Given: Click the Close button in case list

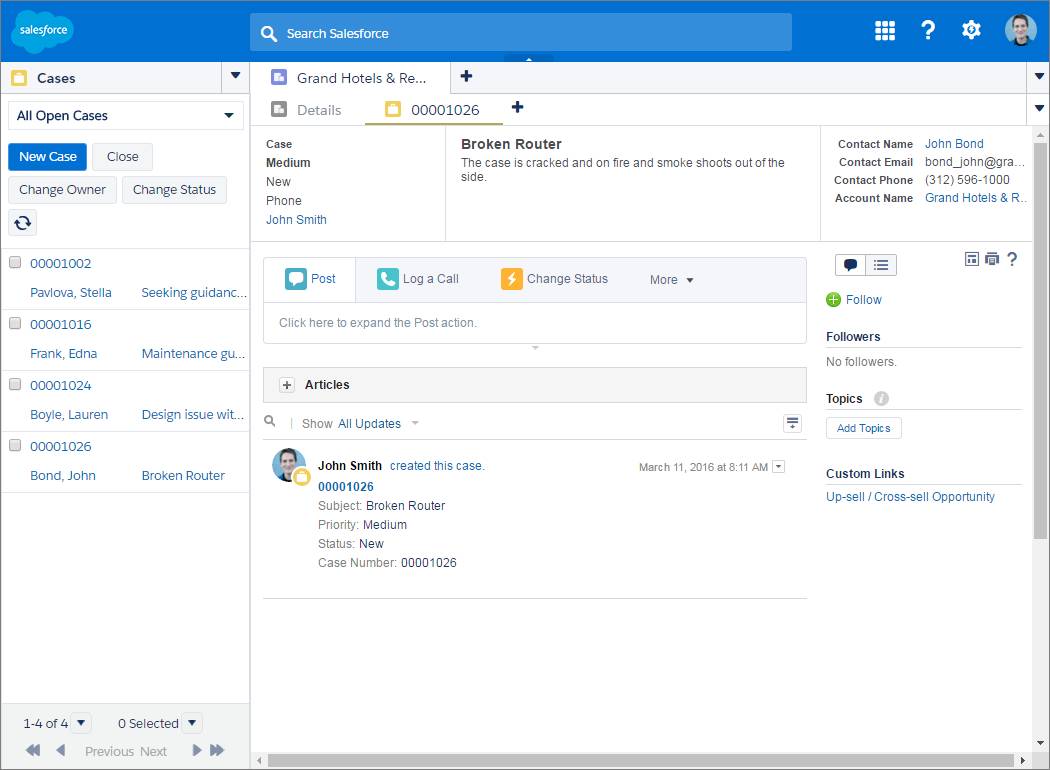Looking at the screenshot, I should pyautogui.click(x=123, y=157).
